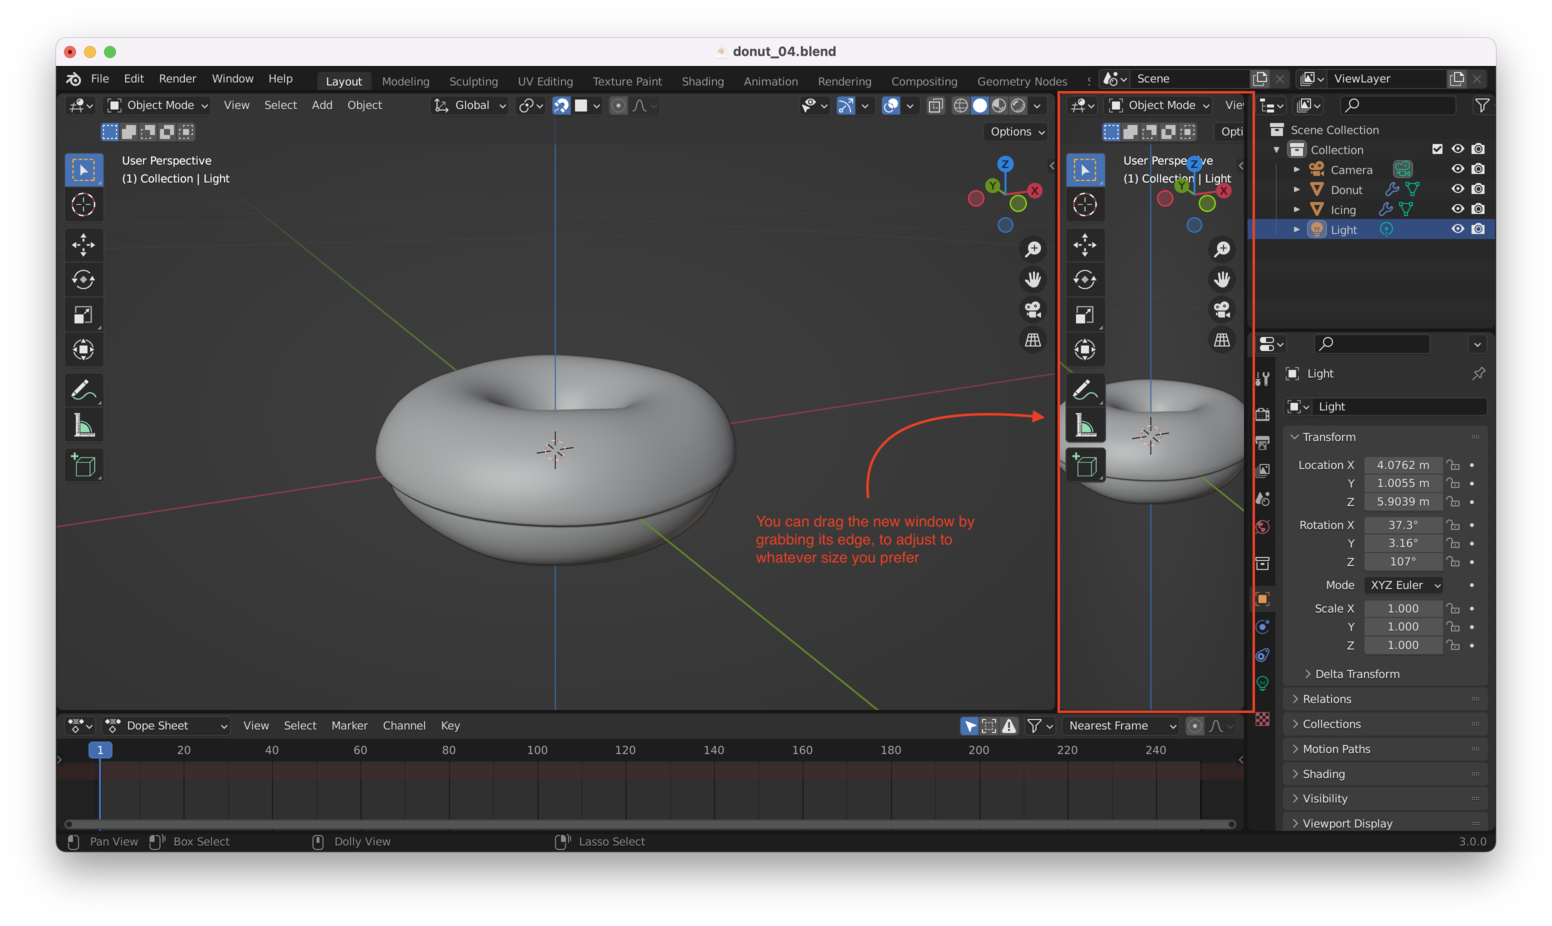
Task: Open the XYZ Euler rotation mode dropdown
Action: 1405,585
